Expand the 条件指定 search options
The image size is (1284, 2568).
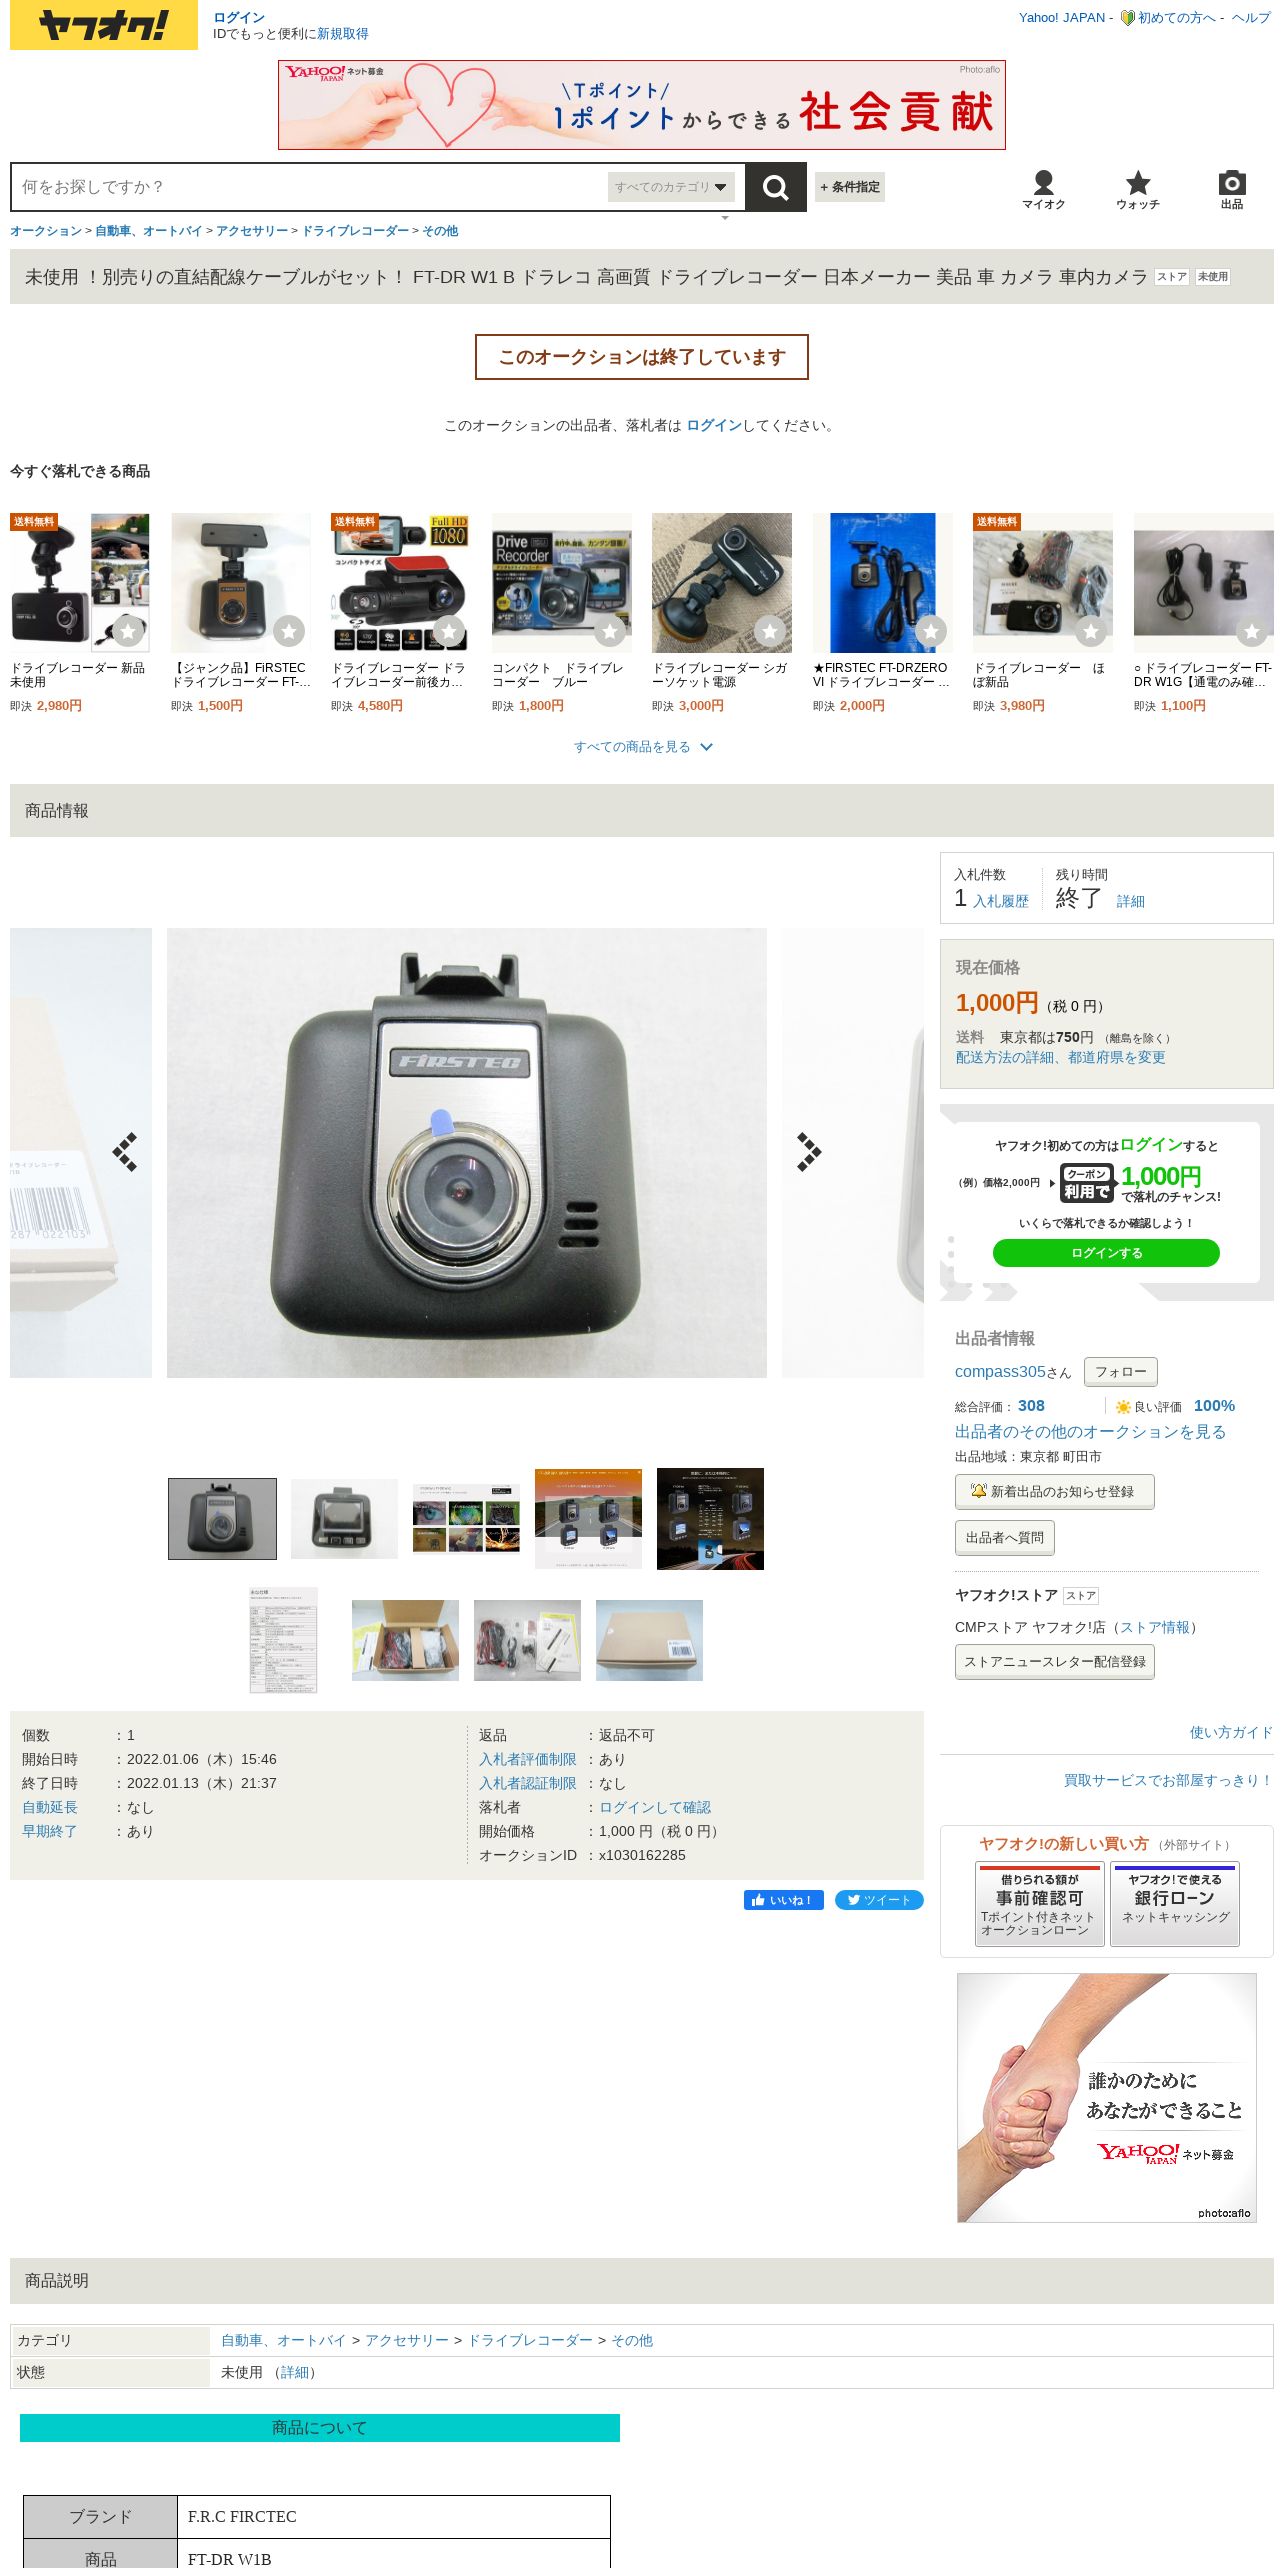pyautogui.click(x=850, y=187)
